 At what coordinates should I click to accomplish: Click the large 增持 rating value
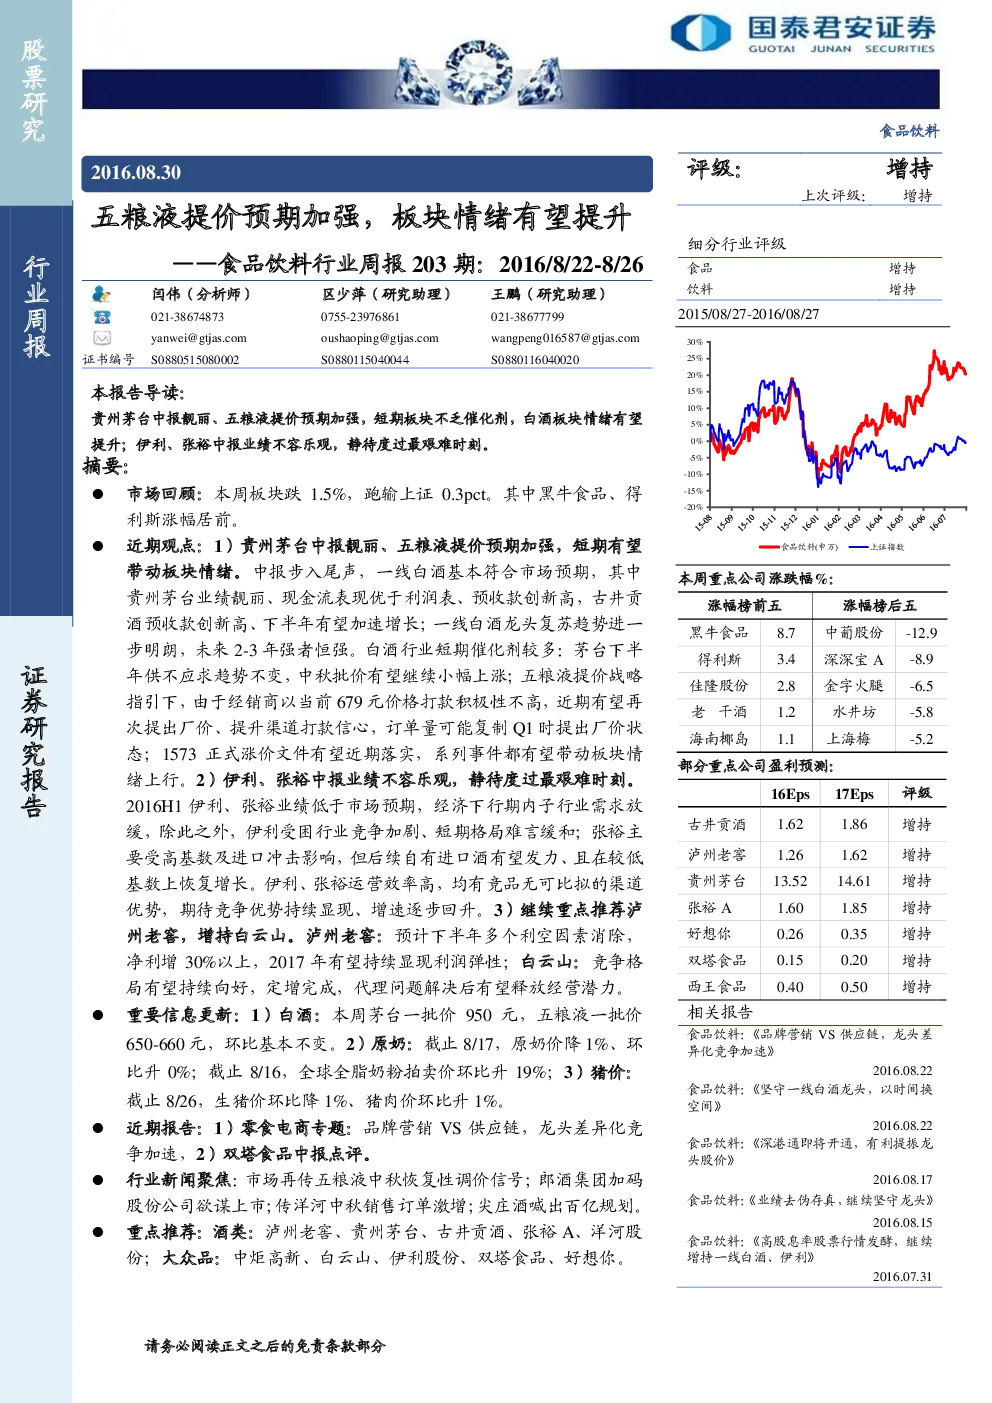[909, 168]
